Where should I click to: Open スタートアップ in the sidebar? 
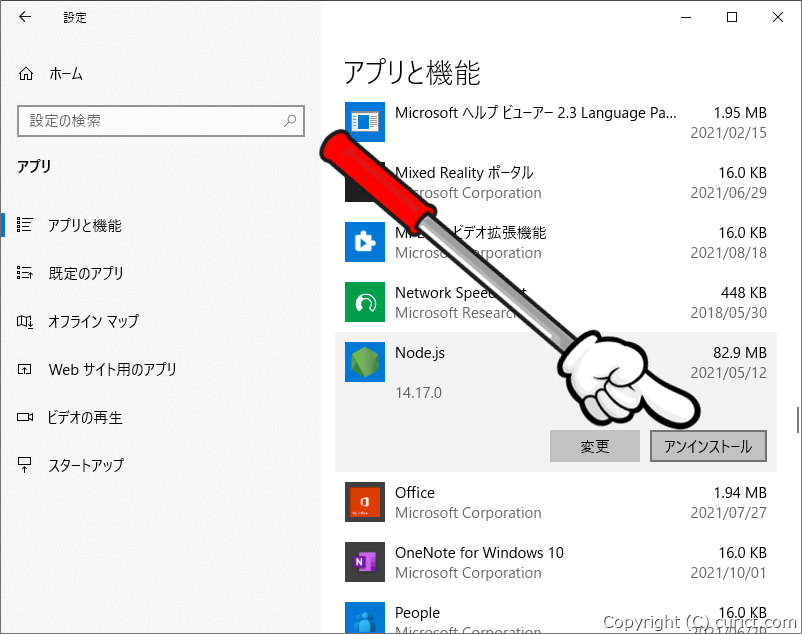(86, 465)
